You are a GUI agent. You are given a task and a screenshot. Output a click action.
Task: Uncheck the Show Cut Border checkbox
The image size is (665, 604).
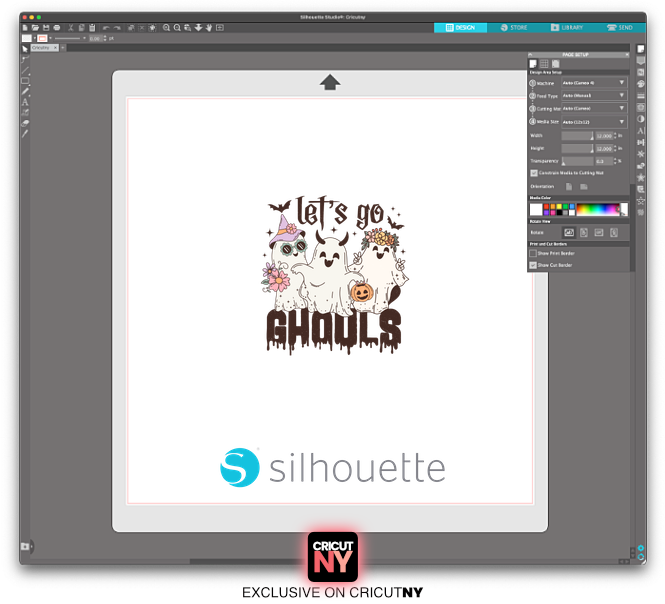pos(533,265)
